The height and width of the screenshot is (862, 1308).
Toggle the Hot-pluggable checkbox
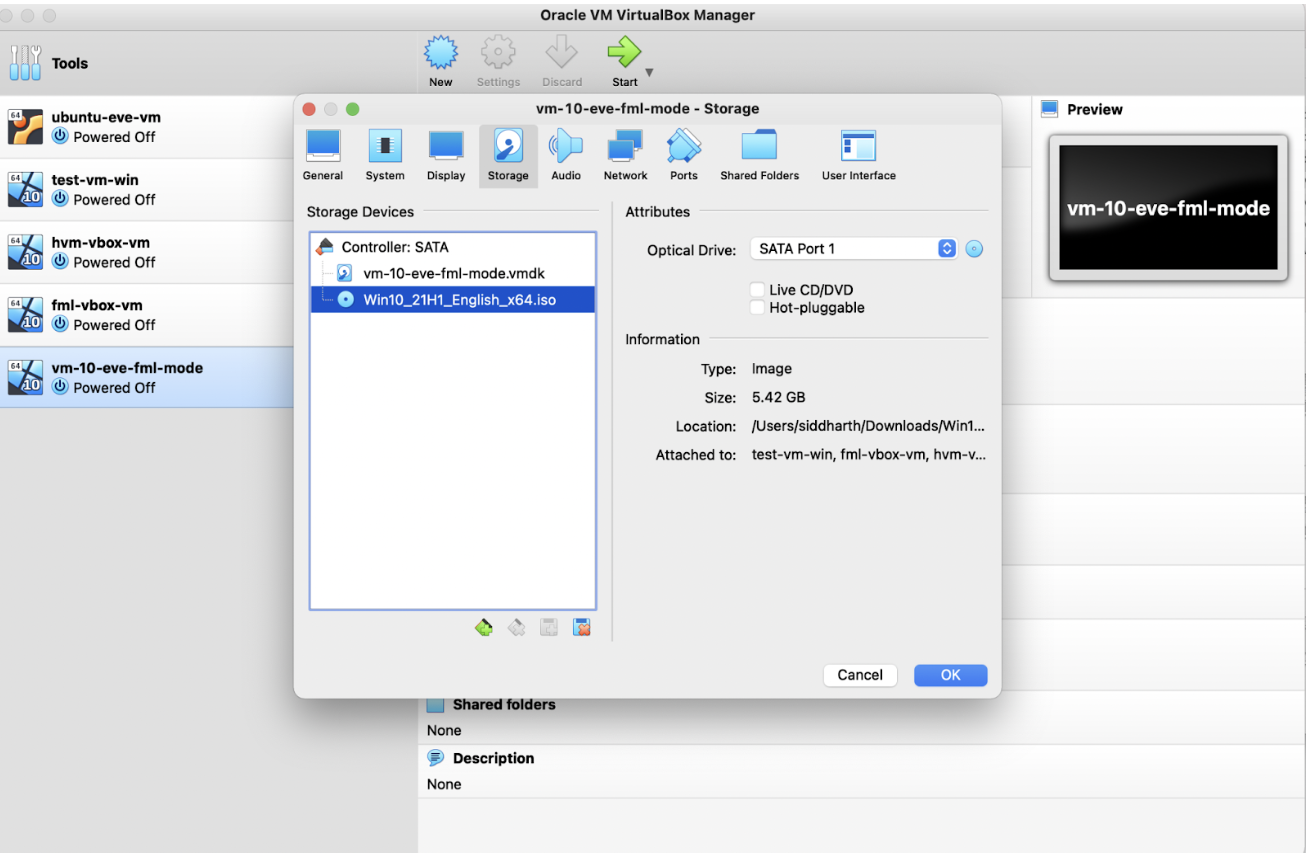pos(758,308)
